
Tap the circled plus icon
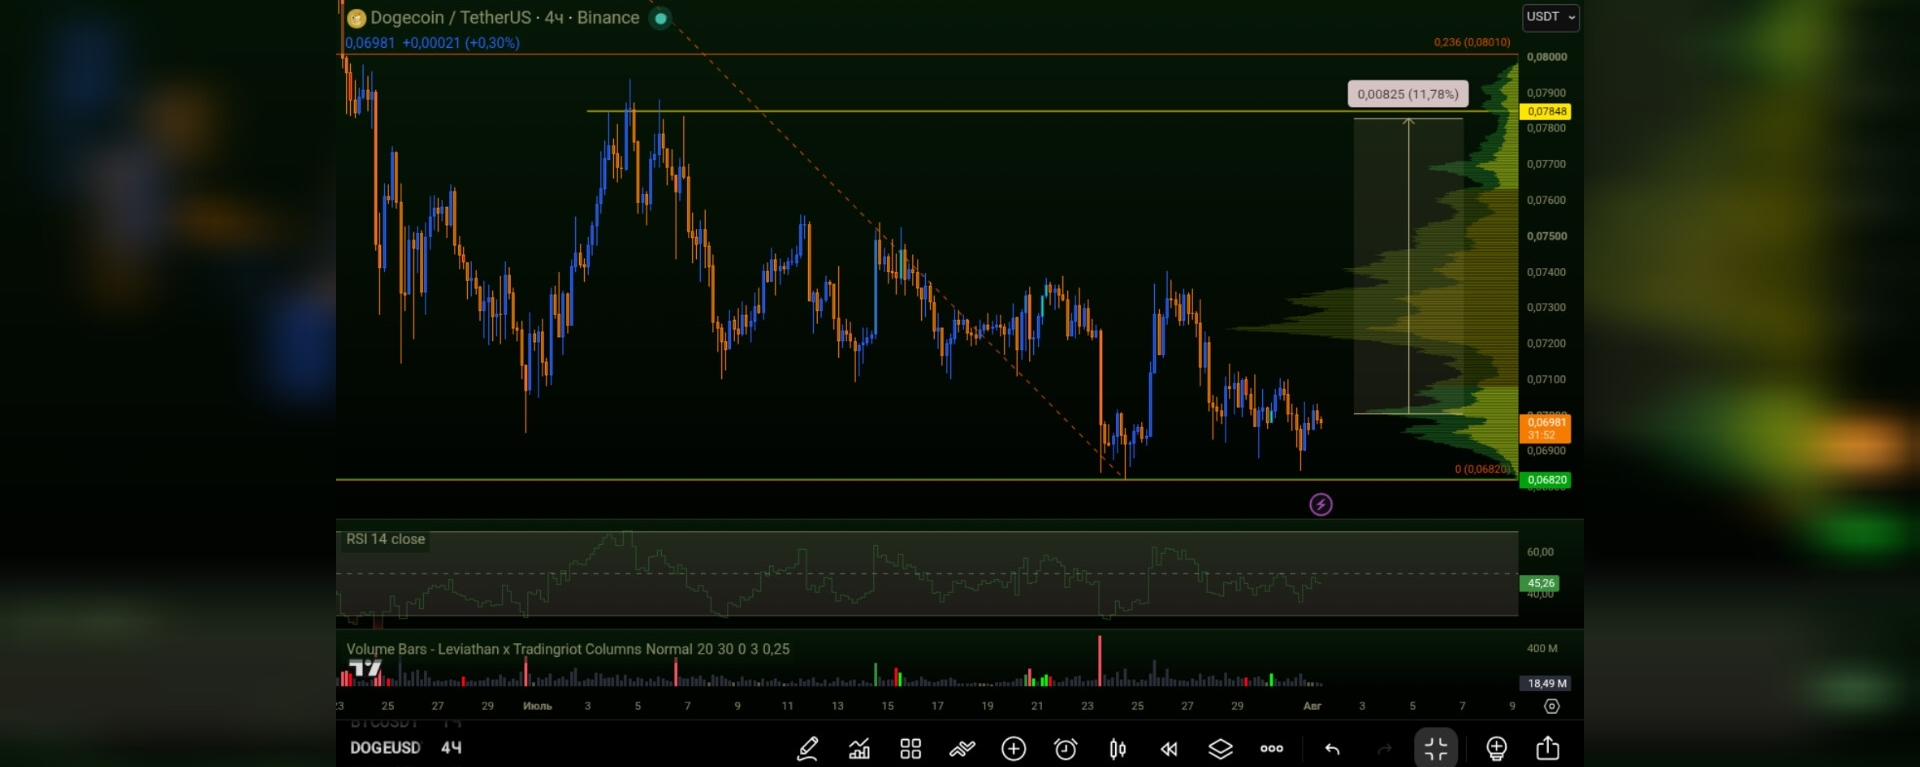point(1014,748)
